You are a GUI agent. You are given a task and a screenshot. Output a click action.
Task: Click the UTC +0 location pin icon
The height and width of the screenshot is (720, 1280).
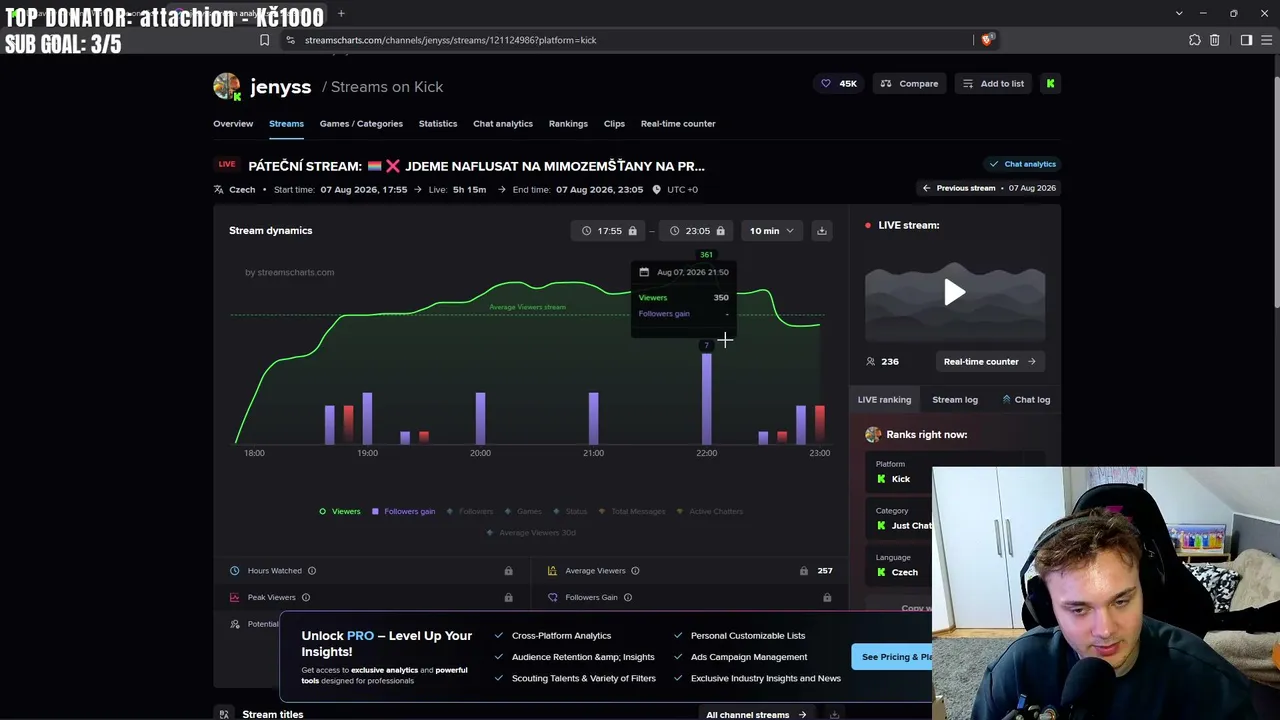[x=656, y=189]
